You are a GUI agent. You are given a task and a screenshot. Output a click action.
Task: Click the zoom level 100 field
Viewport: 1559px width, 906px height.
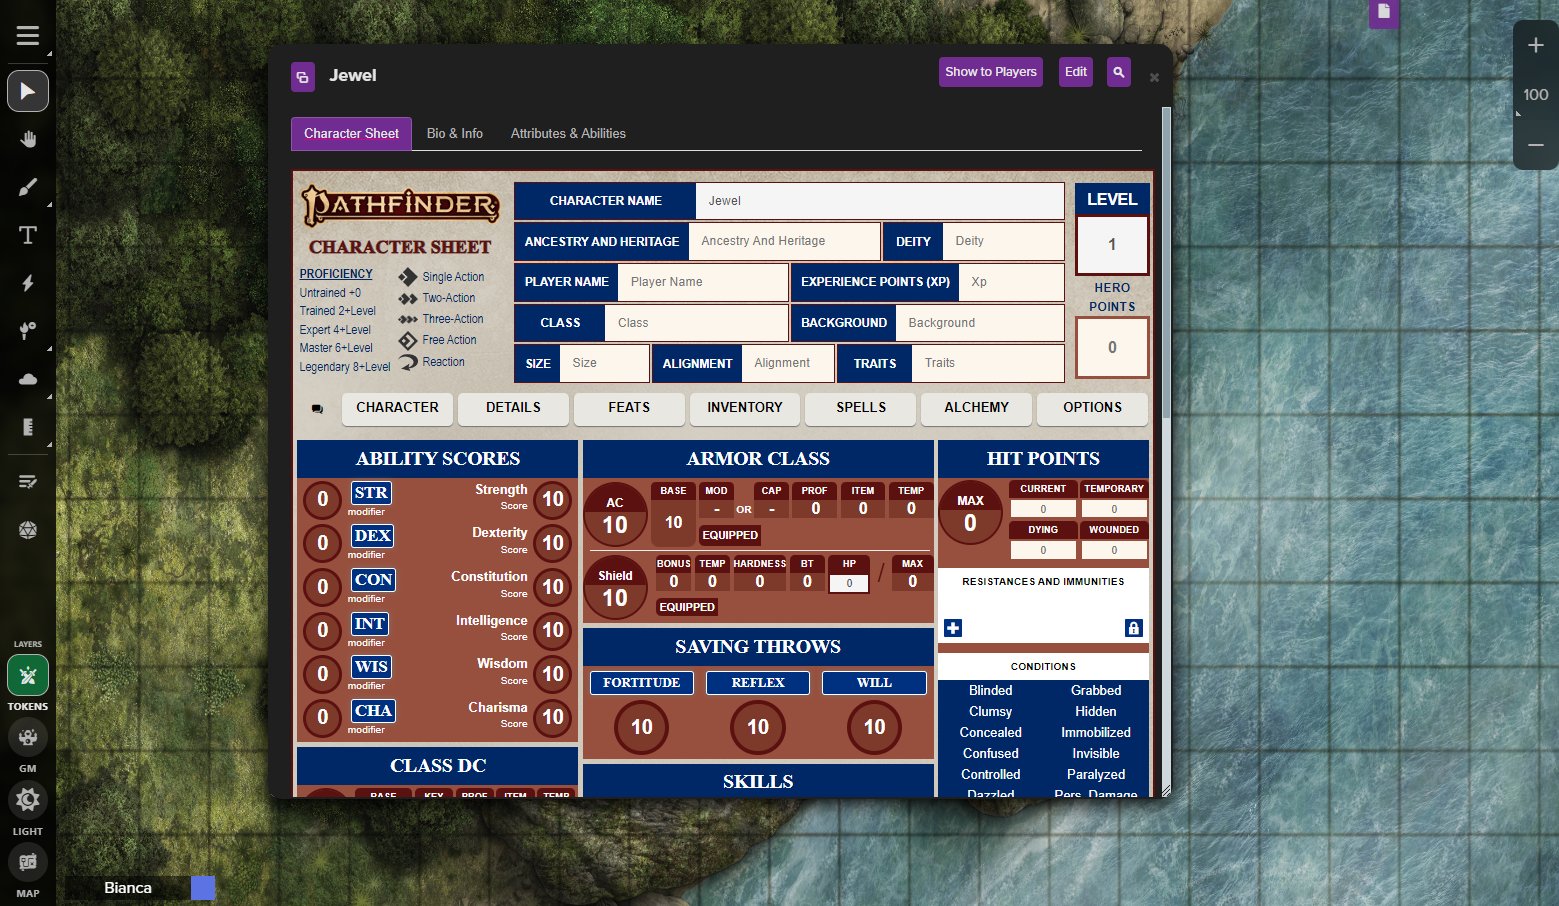click(x=1536, y=95)
